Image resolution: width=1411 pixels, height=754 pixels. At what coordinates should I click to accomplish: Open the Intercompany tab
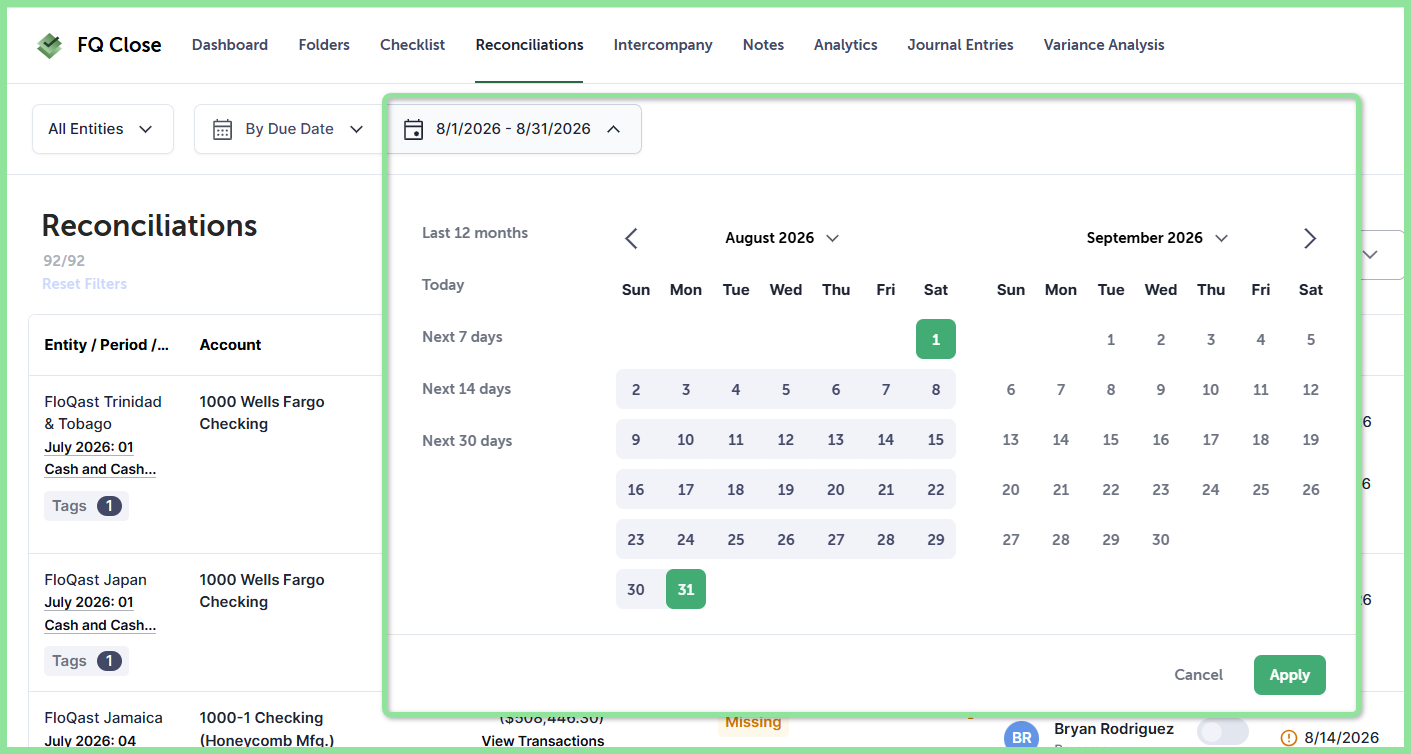pos(663,45)
